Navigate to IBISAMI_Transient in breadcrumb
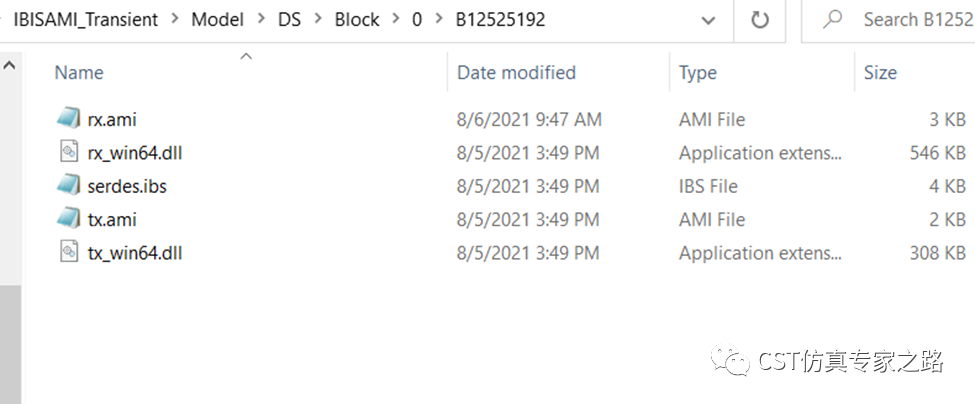 coord(86,20)
